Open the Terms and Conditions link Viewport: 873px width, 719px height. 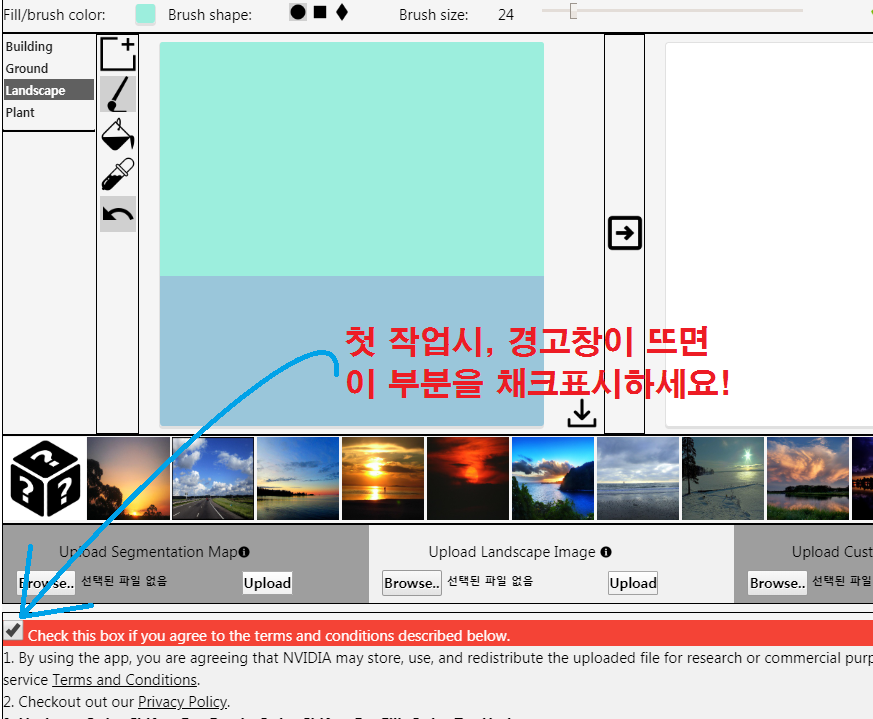[x=125, y=680]
